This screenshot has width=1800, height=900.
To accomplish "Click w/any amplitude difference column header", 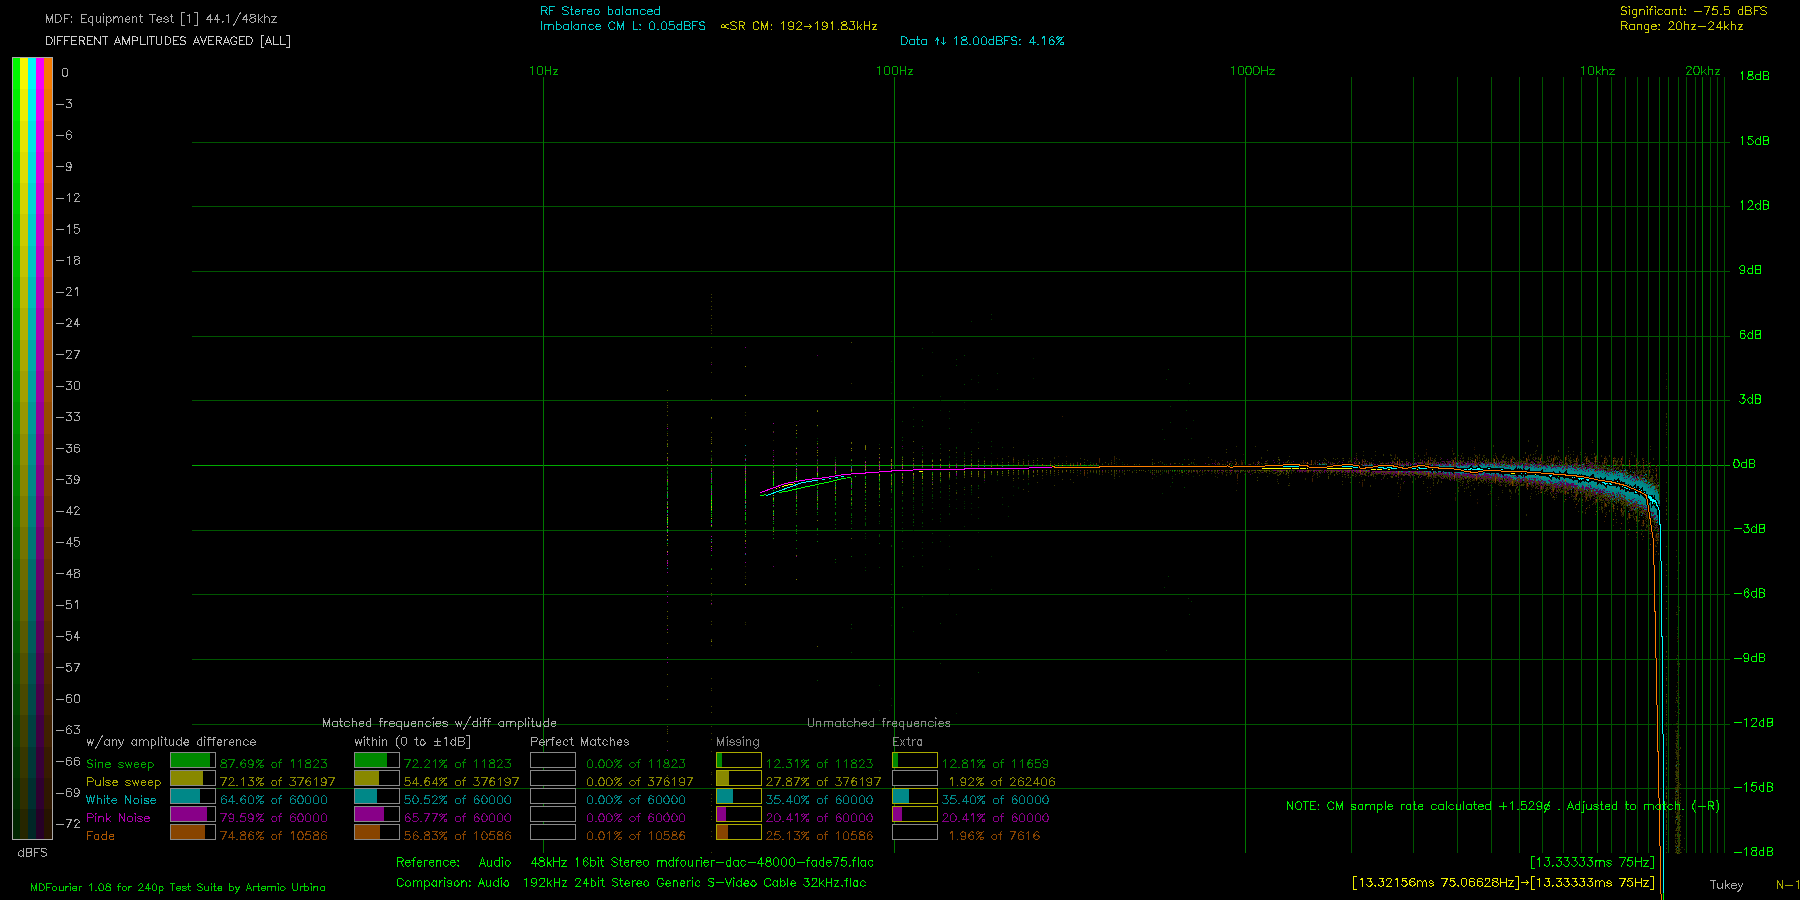I will [x=171, y=742].
